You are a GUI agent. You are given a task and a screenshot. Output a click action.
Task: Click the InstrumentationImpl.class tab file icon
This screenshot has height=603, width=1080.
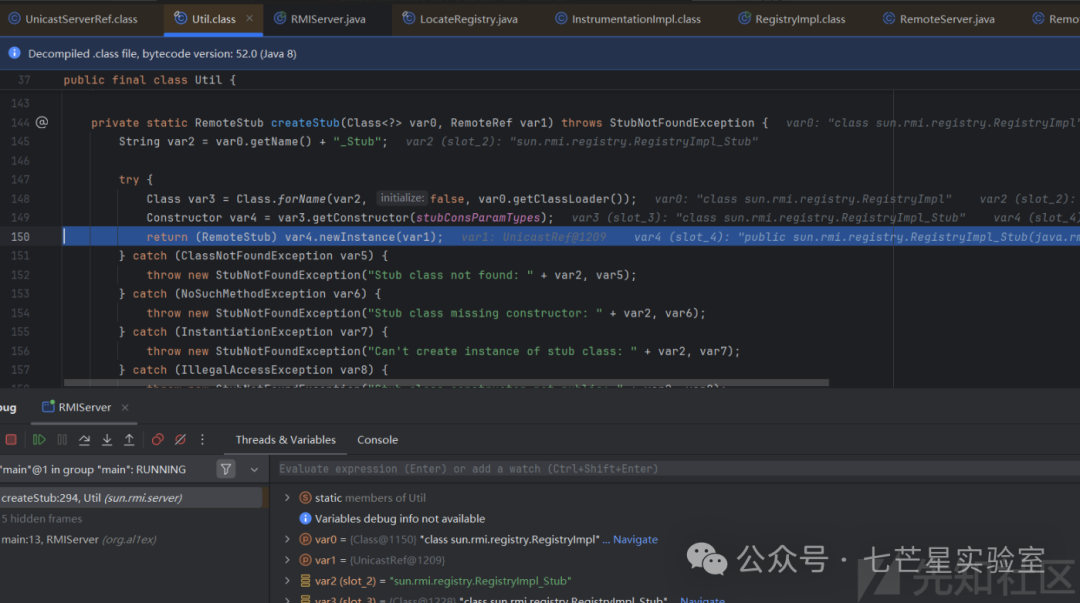(561, 19)
